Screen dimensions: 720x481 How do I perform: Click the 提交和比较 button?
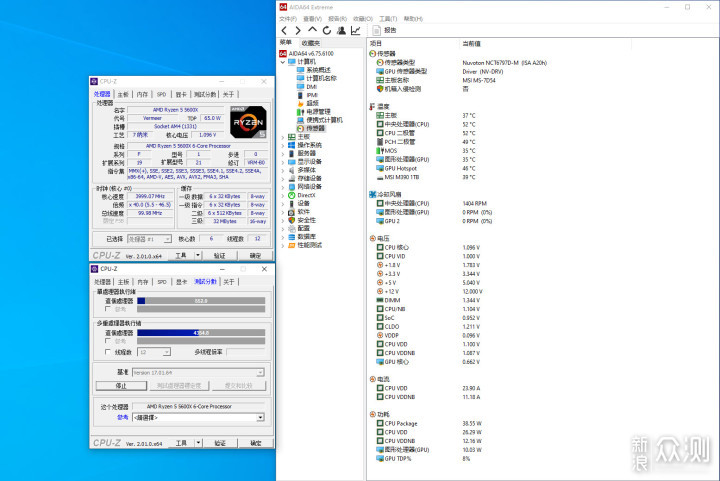(239, 386)
